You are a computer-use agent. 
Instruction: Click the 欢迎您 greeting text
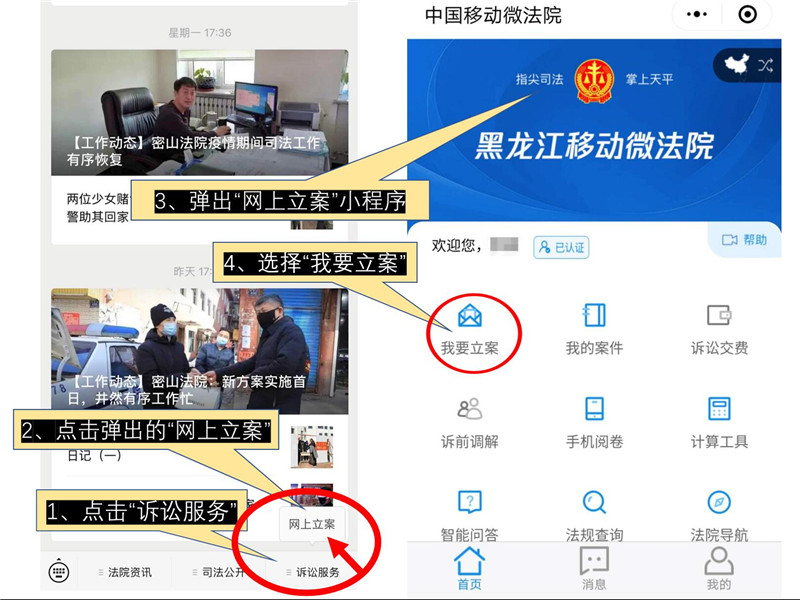(x=457, y=245)
